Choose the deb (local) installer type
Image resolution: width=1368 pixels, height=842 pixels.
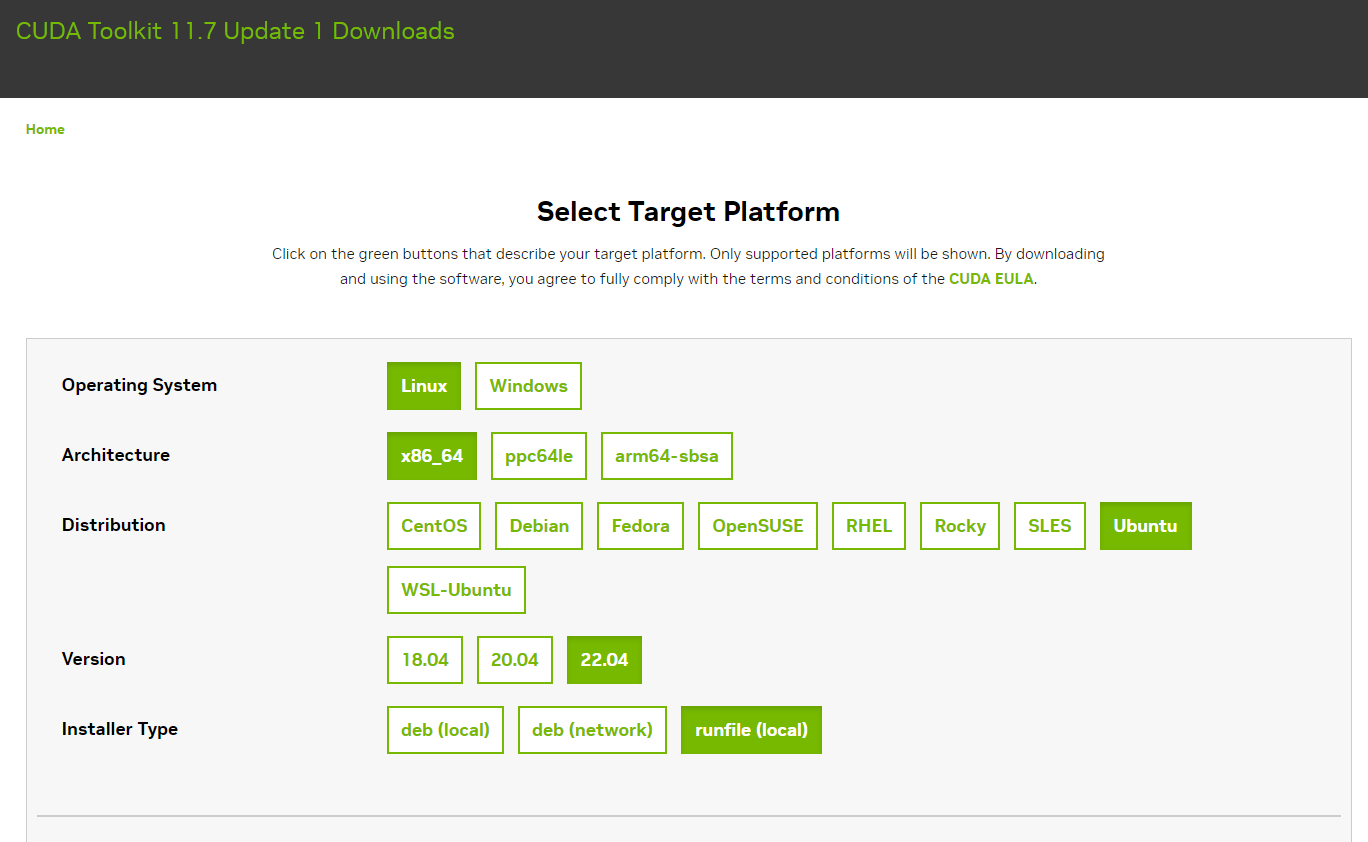(445, 730)
